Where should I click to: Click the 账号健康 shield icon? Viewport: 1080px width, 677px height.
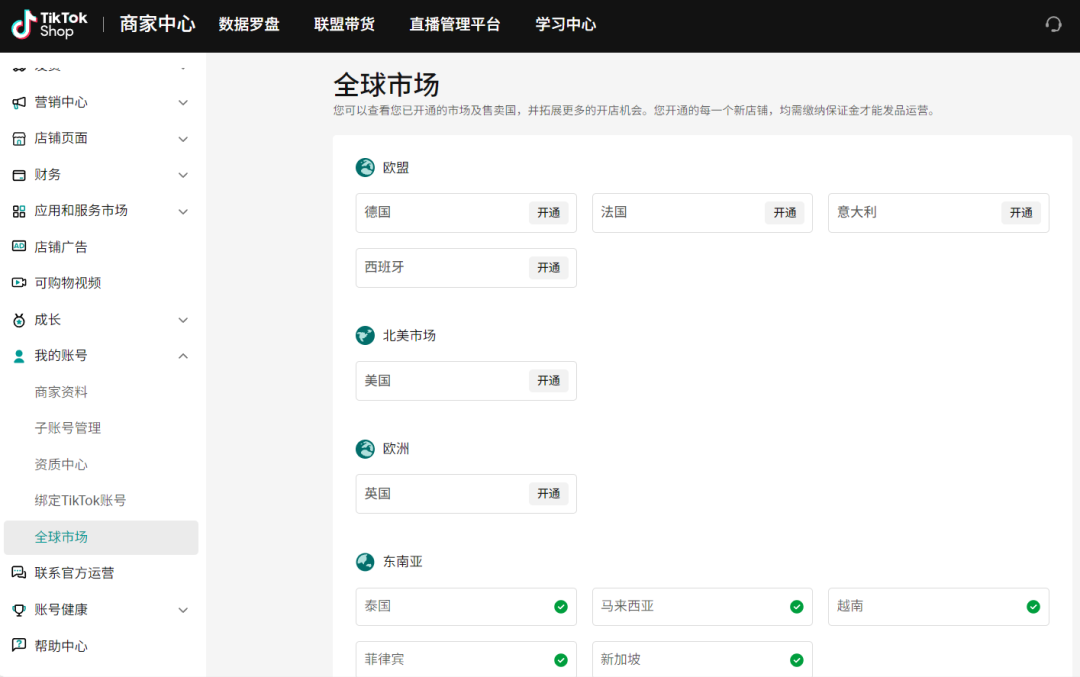(x=17, y=609)
